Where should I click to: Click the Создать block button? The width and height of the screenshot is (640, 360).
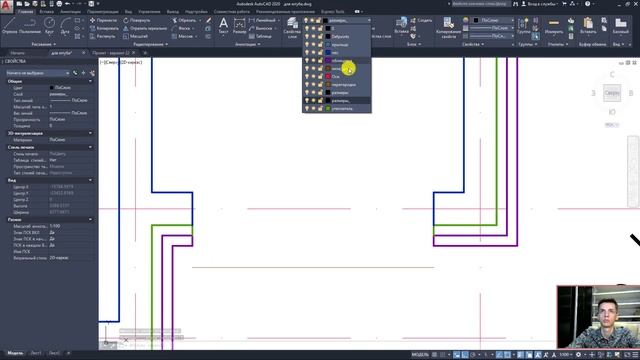click(421, 20)
